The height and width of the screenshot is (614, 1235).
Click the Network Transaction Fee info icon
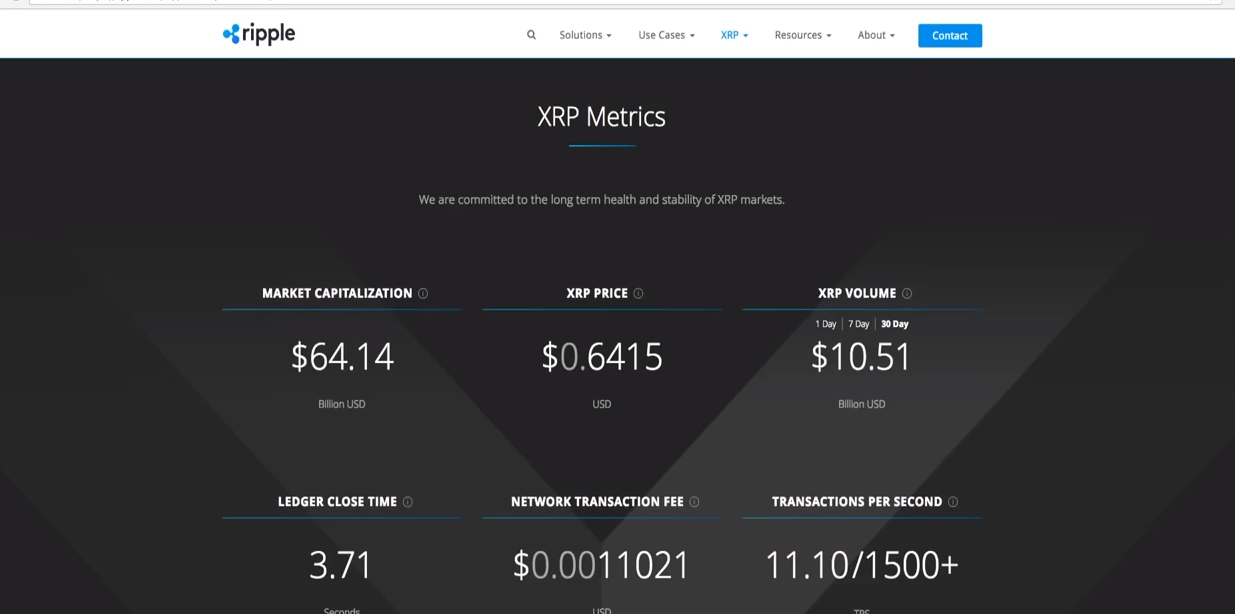(x=694, y=502)
